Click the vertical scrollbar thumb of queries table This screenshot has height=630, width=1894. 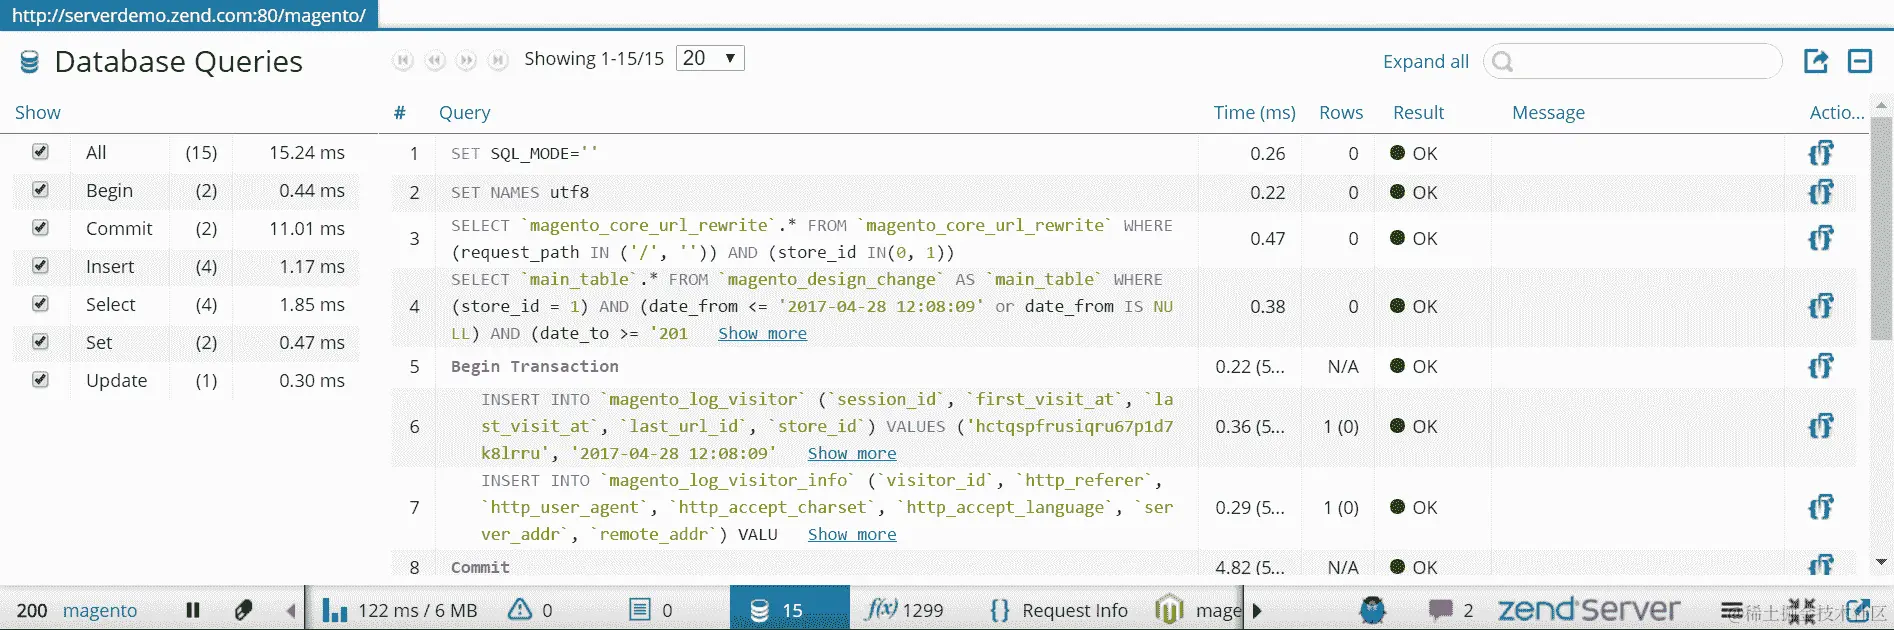1881,227
